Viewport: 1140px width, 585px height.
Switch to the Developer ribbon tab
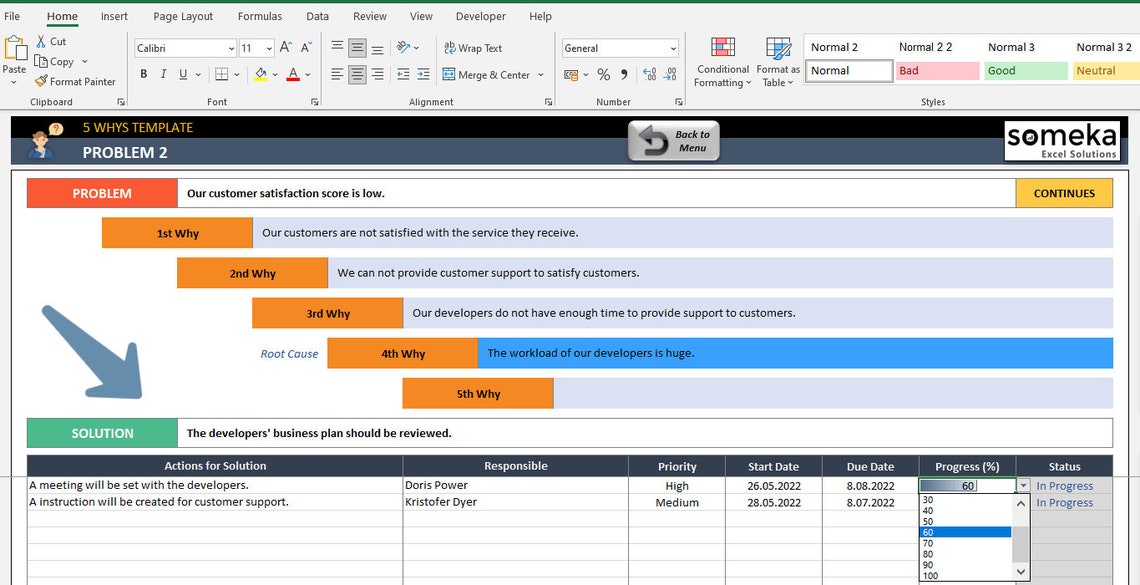click(x=480, y=16)
